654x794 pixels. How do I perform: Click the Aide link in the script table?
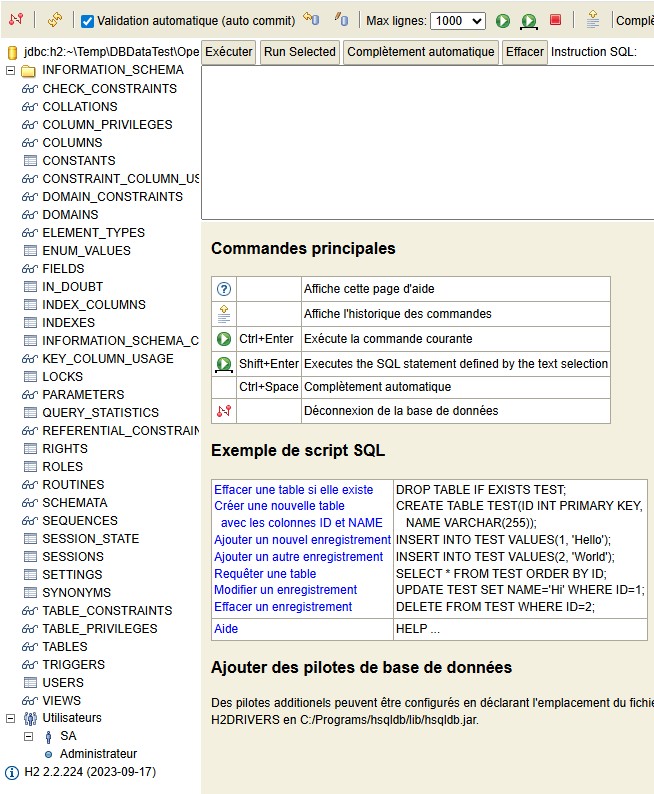pos(226,629)
